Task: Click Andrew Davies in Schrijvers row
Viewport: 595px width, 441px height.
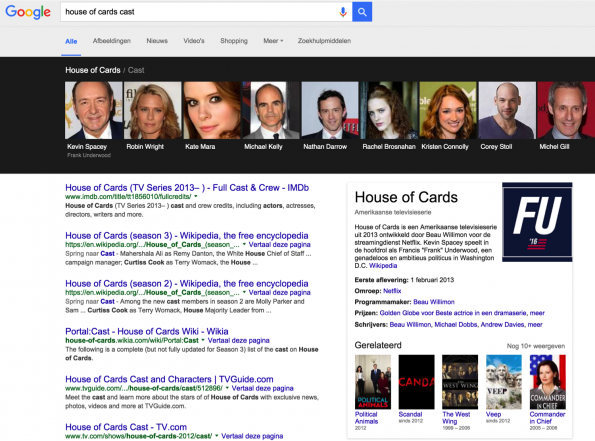Action: [503, 324]
